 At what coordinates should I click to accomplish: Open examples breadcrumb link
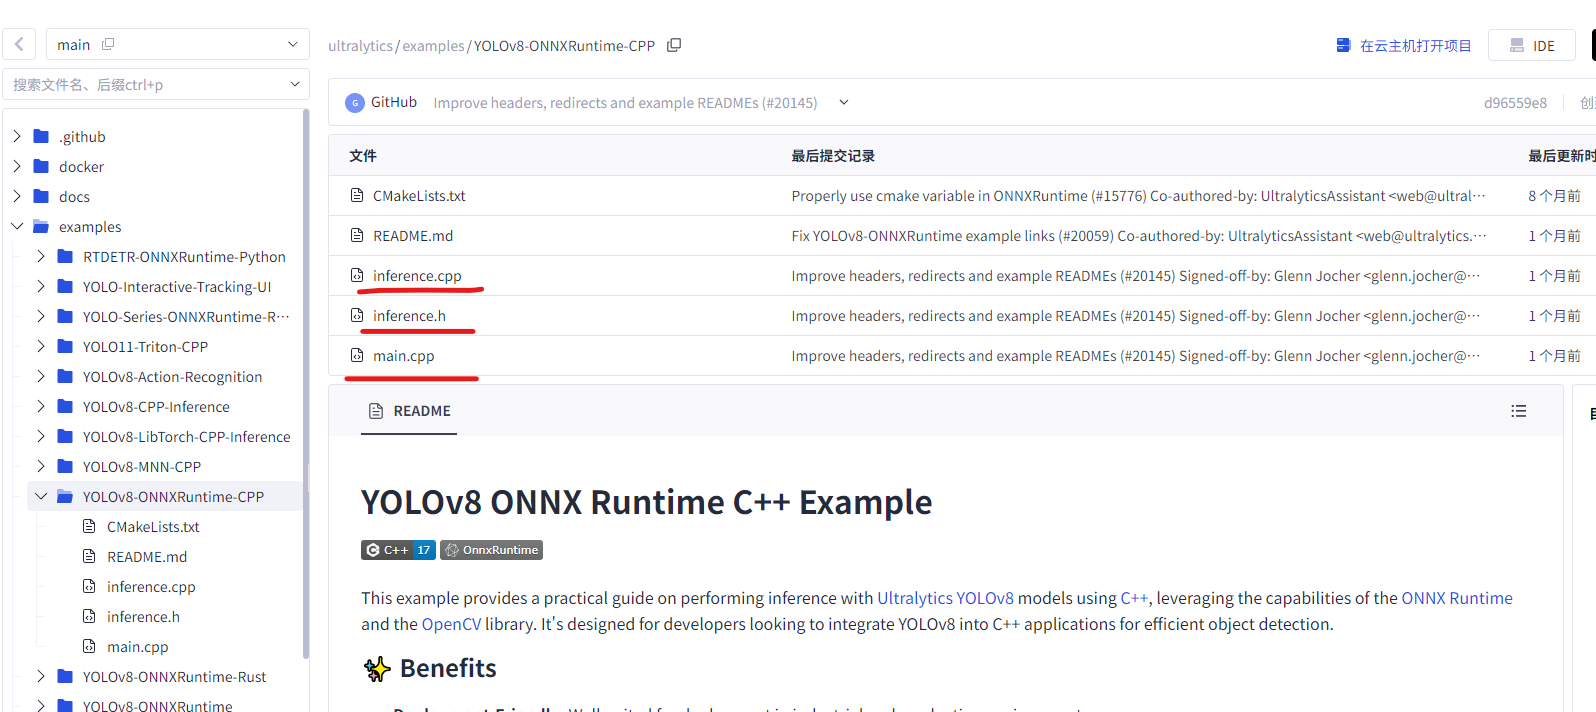click(434, 46)
